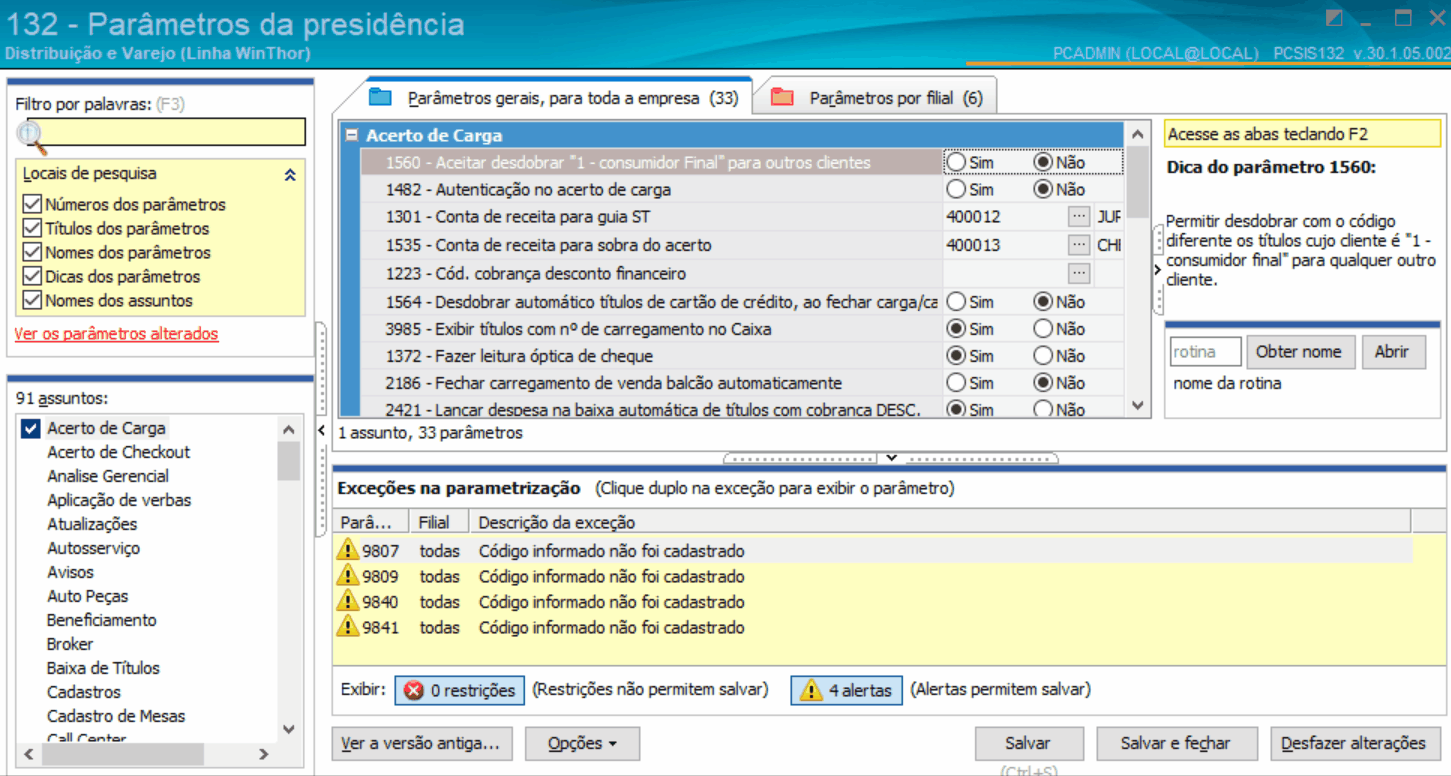The image size is (1451, 776).
Task: Click ellipsis lookup button for parameter 1223
Action: click(x=1078, y=273)
